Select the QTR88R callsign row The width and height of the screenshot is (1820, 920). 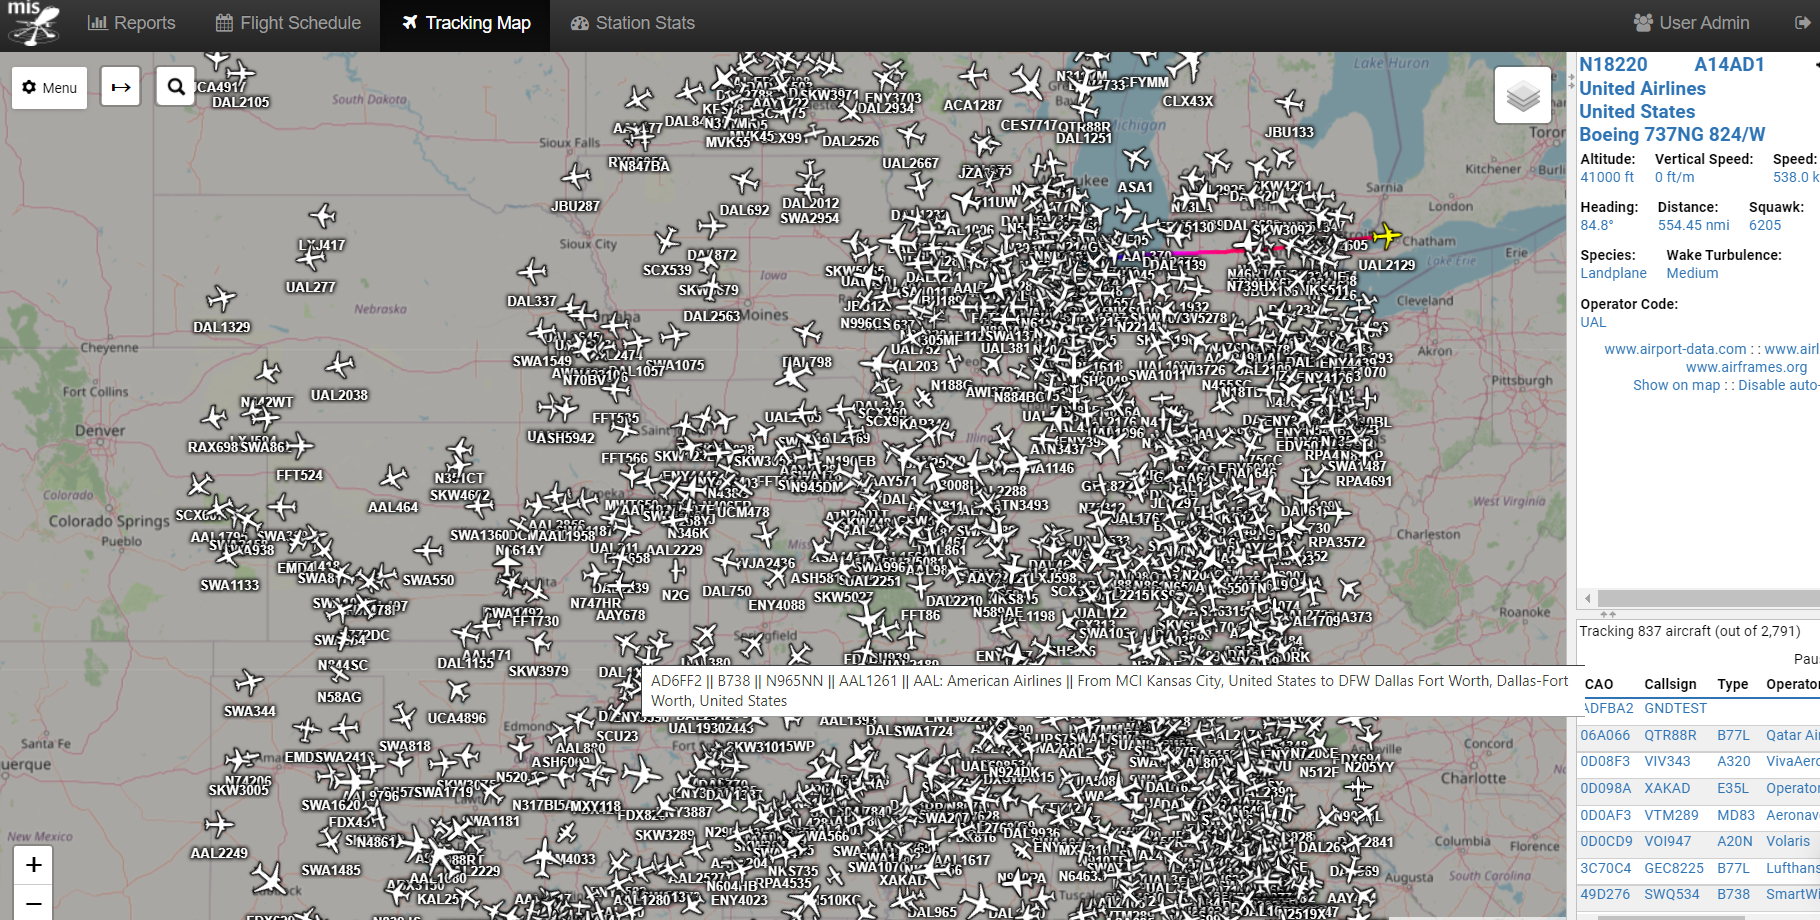[x=1670, y=735]
